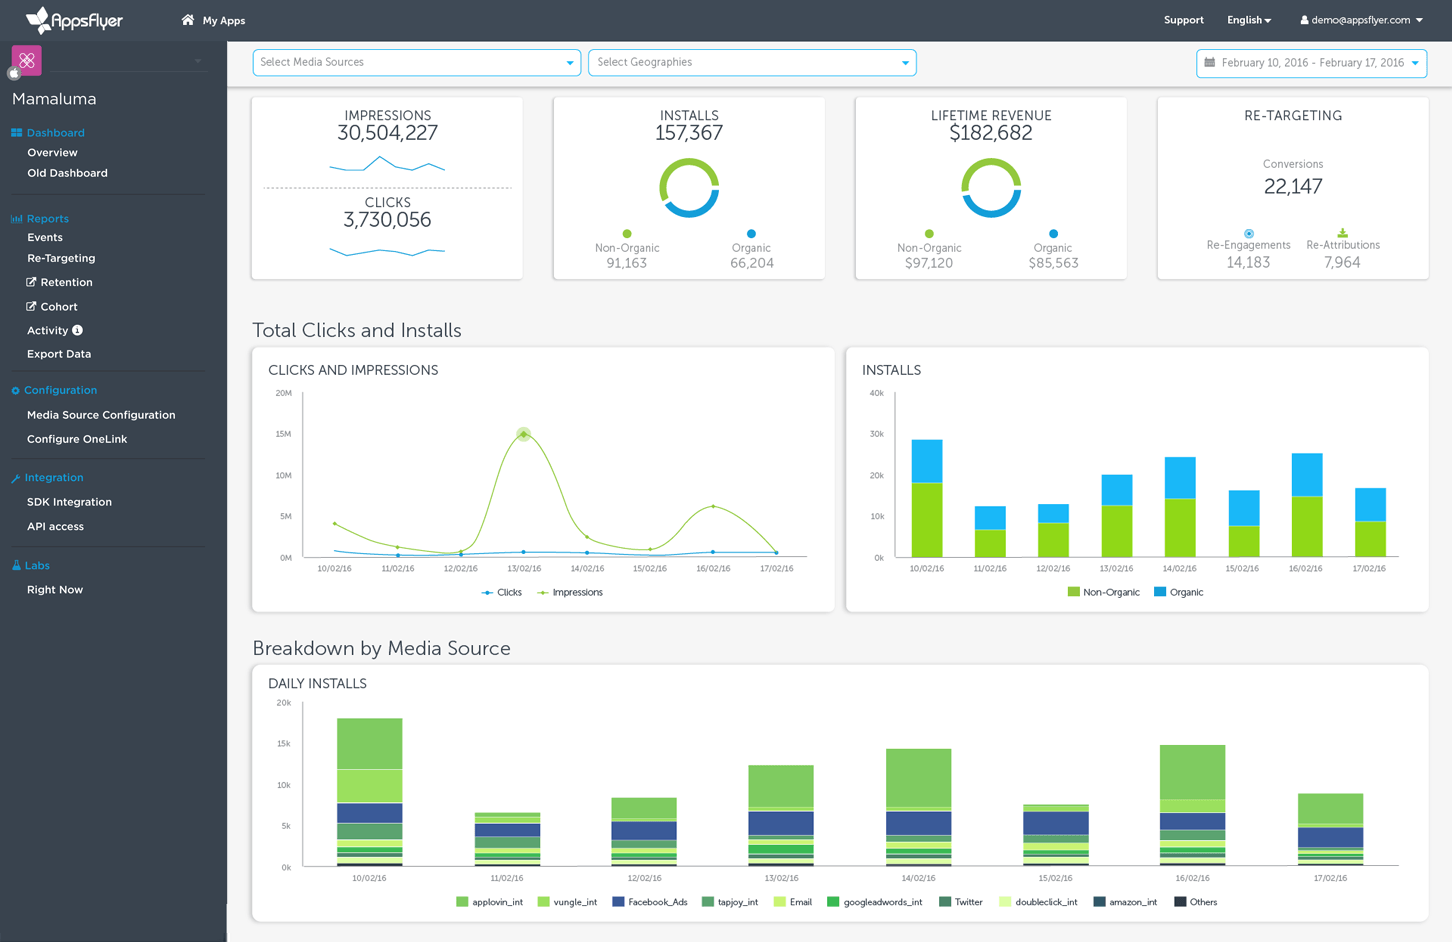
Task: Click the calendar icon in date range
Action: (1210, 63)
